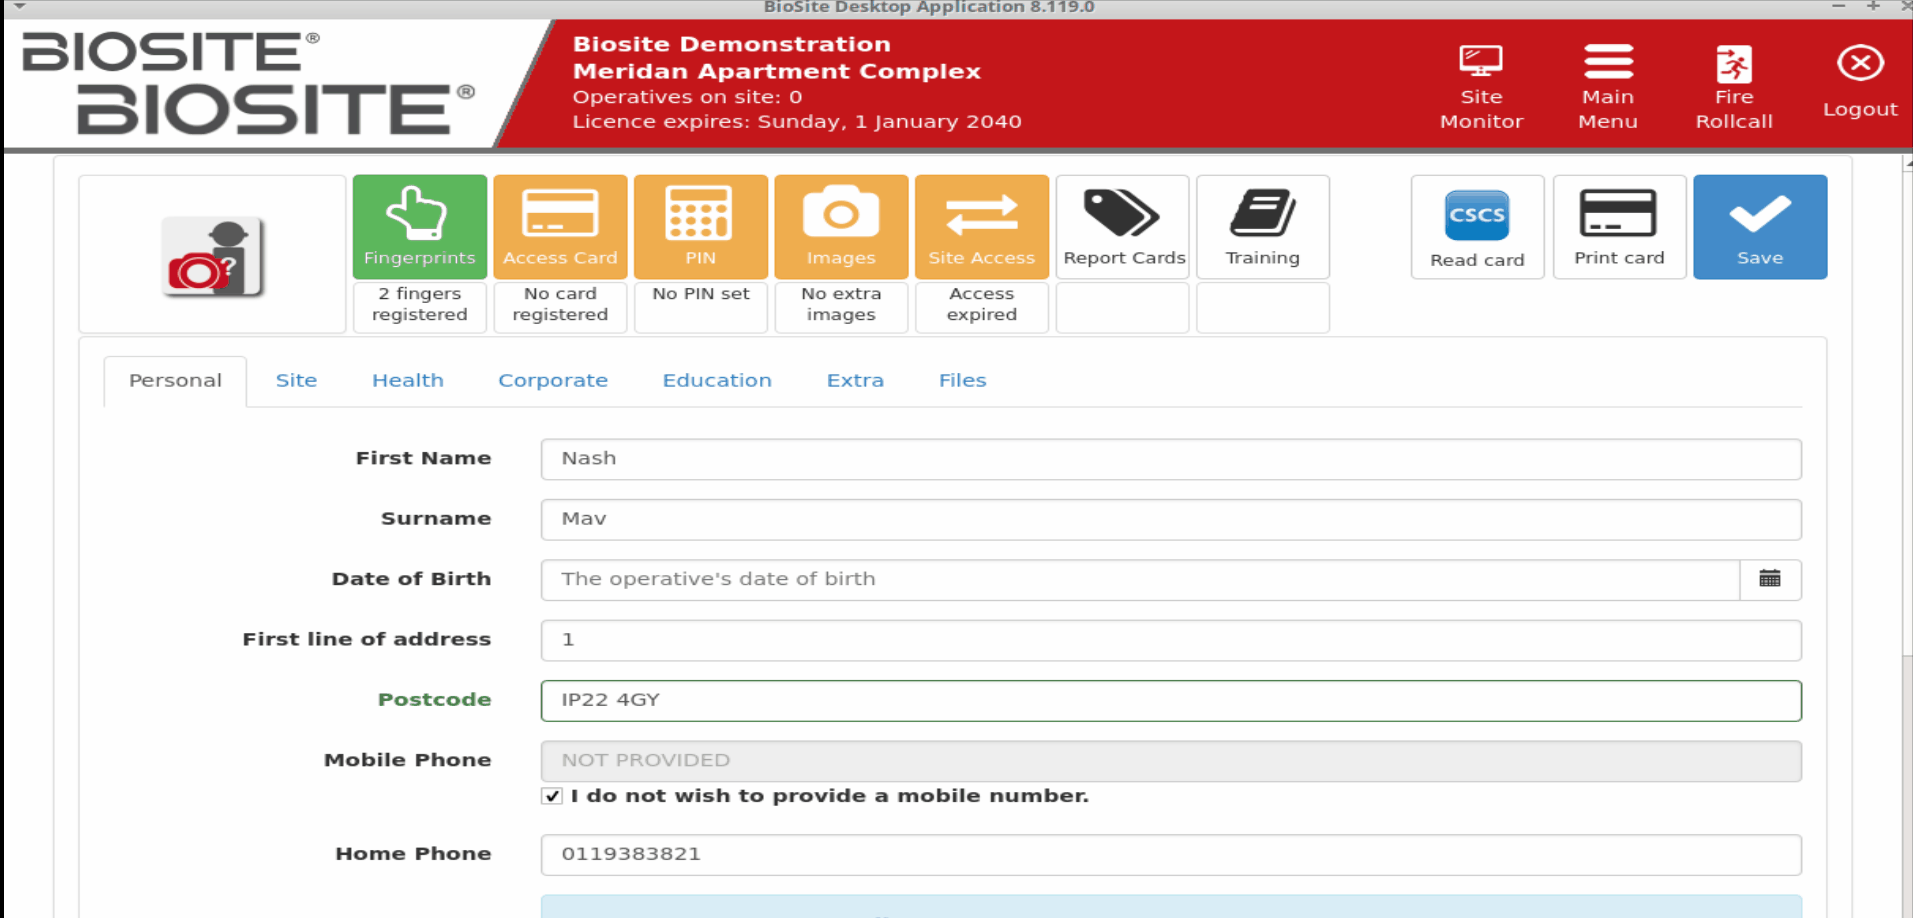Click the First Name field containing Nash
The height and width of the screenshot is (918, 1913).
point(1171,459)
